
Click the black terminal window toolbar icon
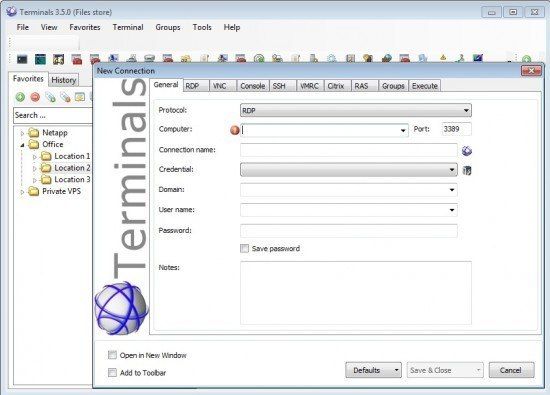[22, 59]
